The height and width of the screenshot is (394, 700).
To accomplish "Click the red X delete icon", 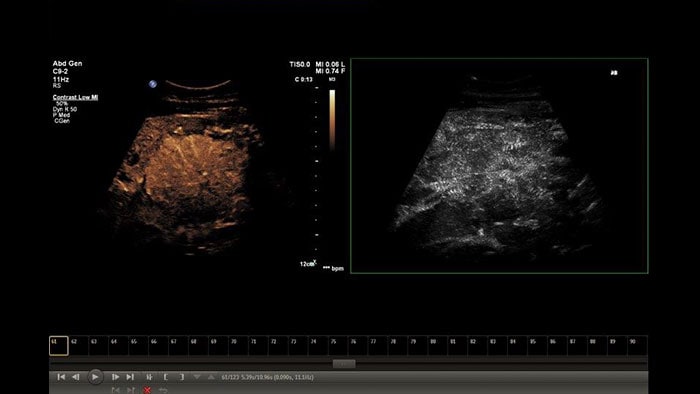I will click(x=147, y=390).
